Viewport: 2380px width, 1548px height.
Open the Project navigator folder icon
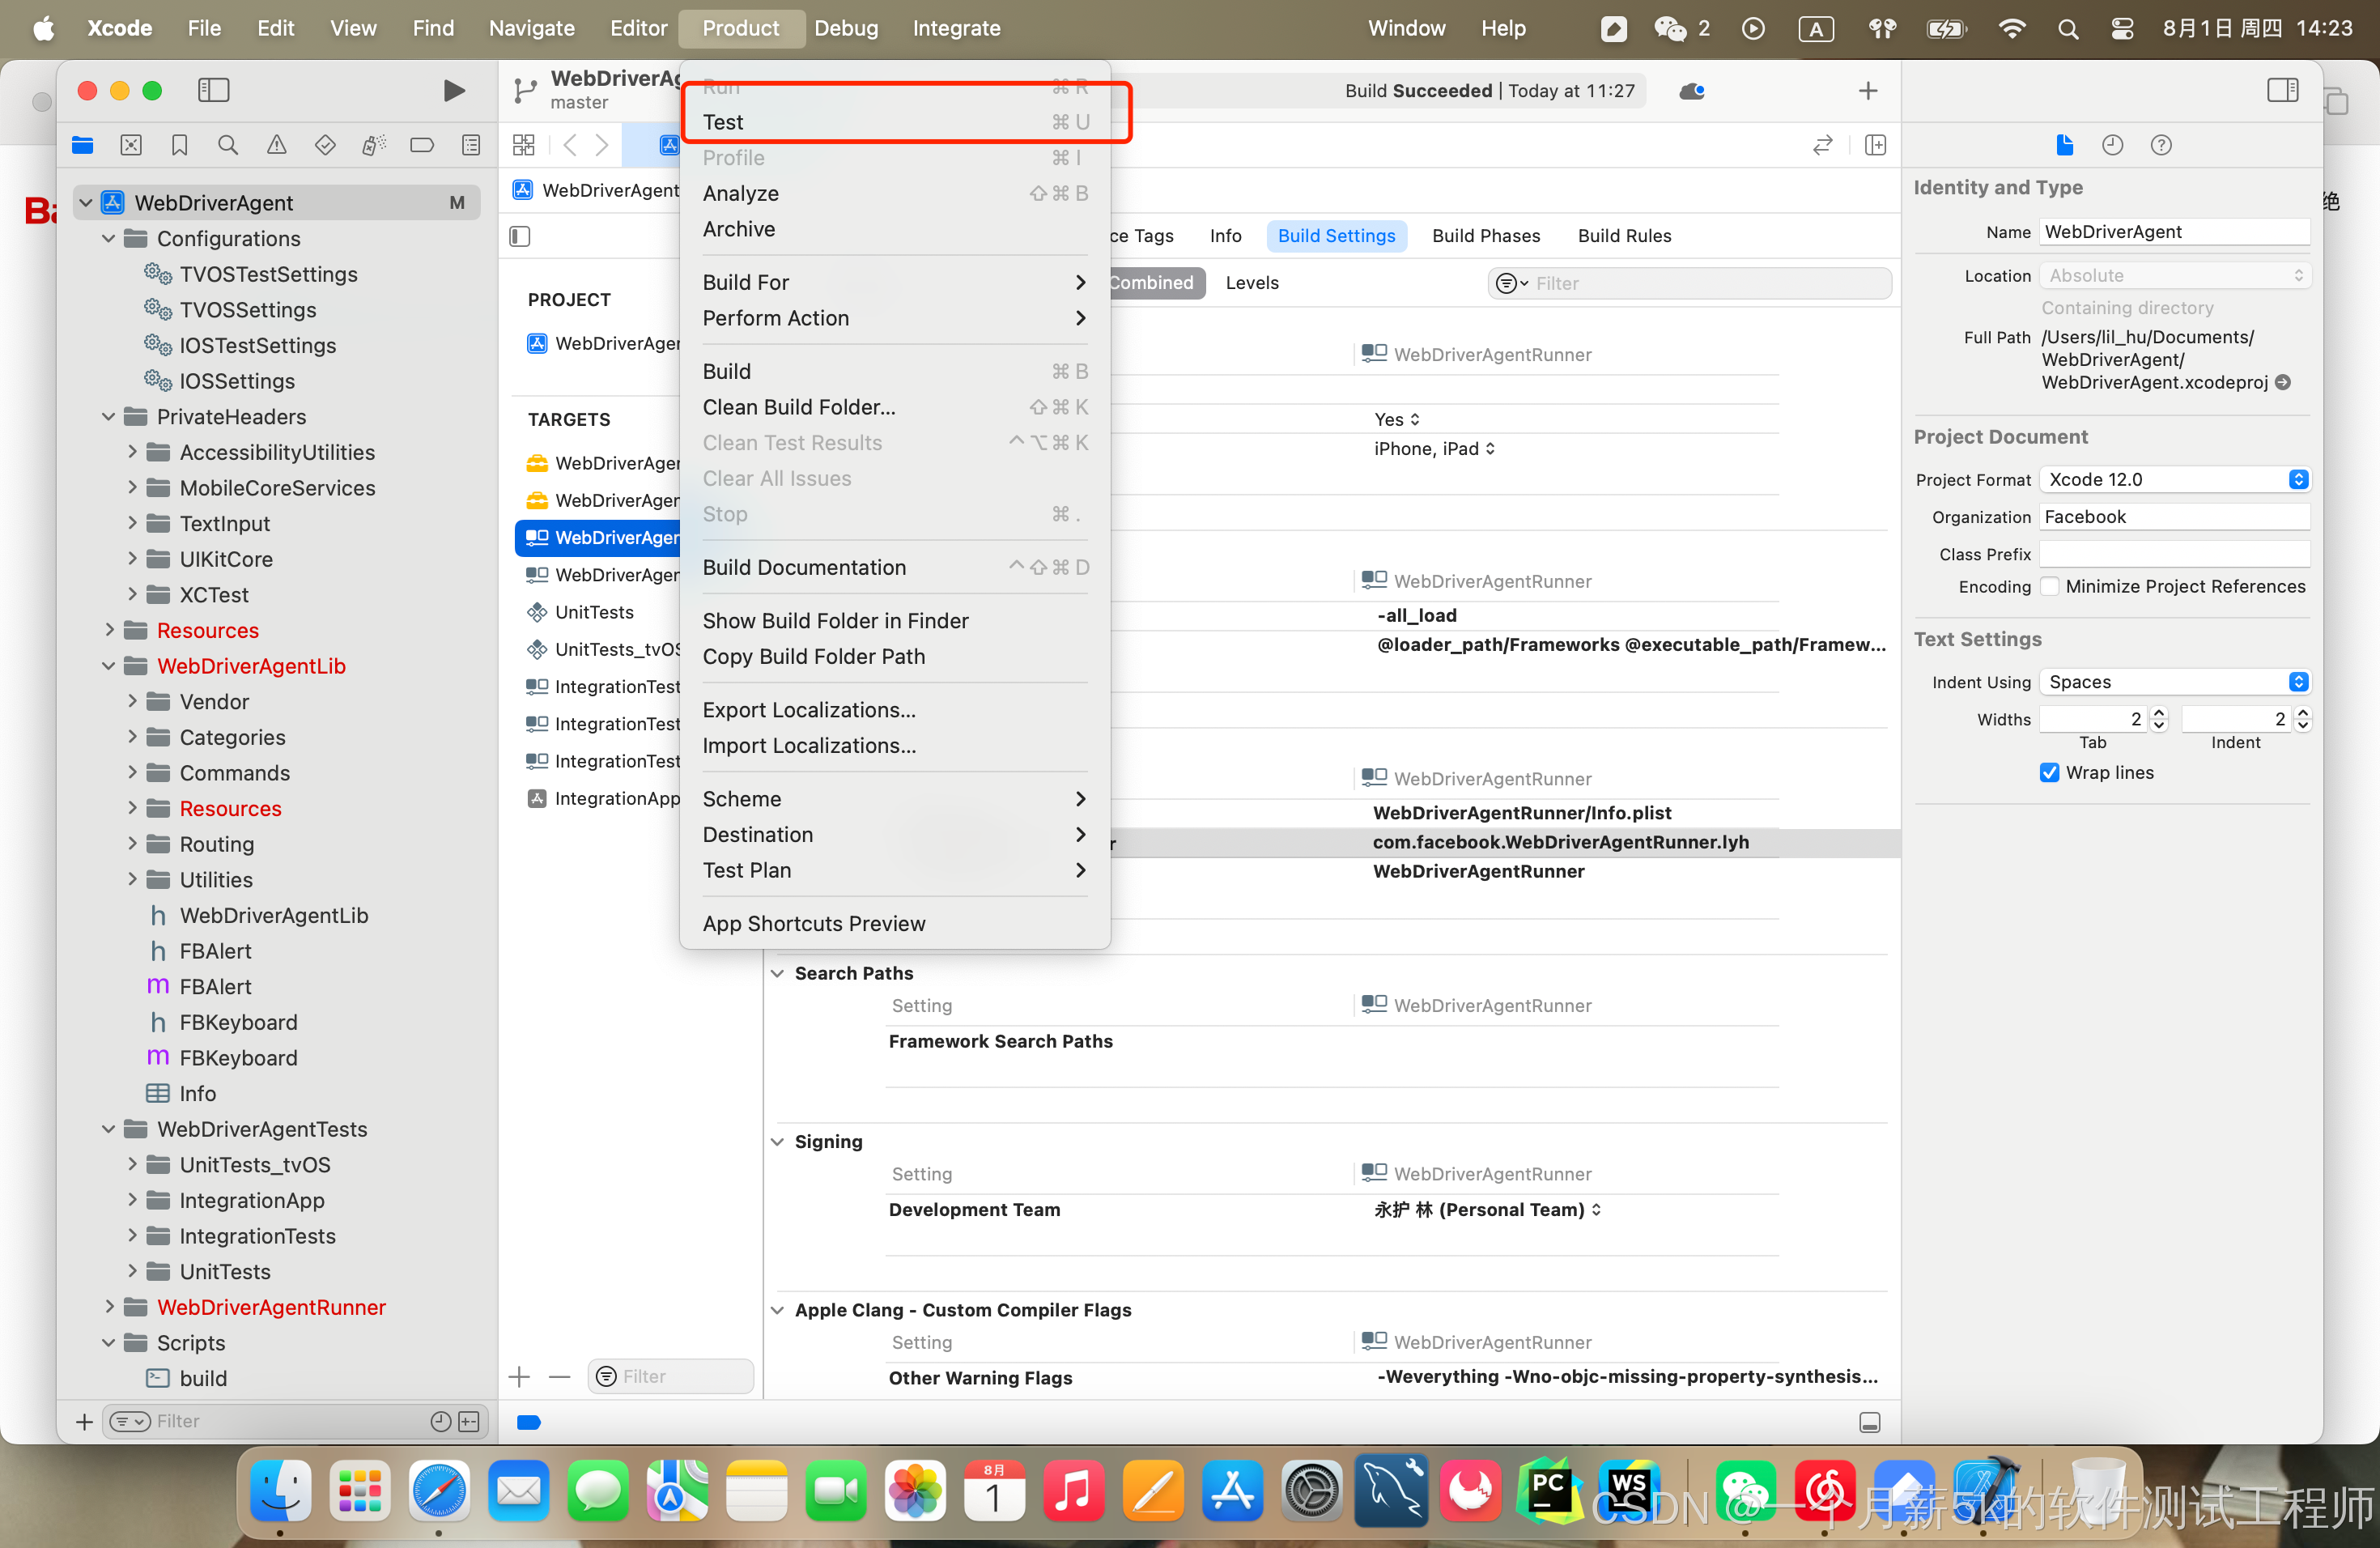pos(83,146)
